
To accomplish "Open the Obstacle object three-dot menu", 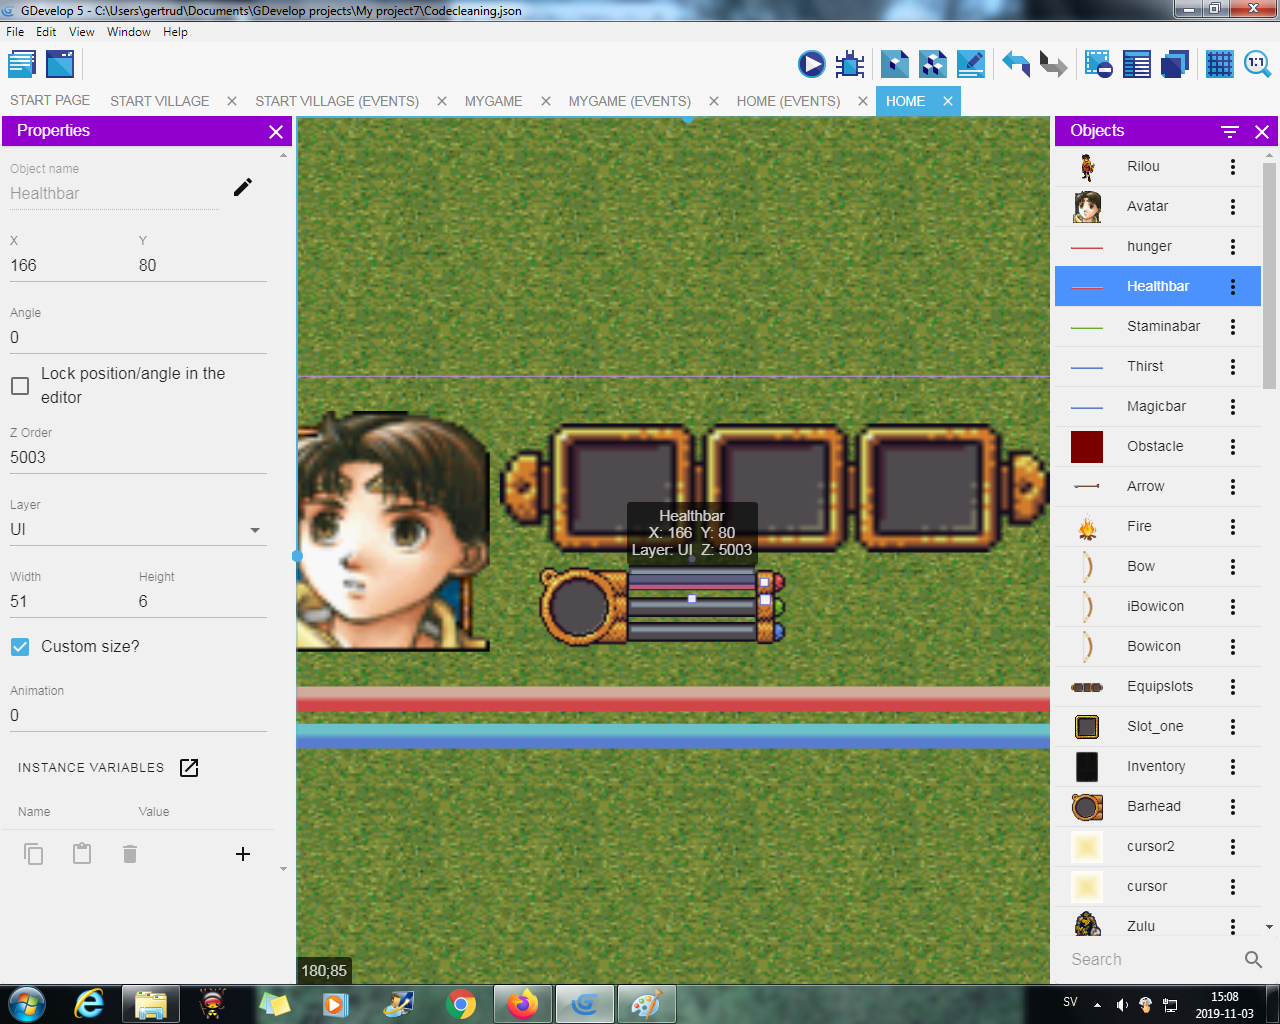I will pyautogui.click(x=1233, y=447).
